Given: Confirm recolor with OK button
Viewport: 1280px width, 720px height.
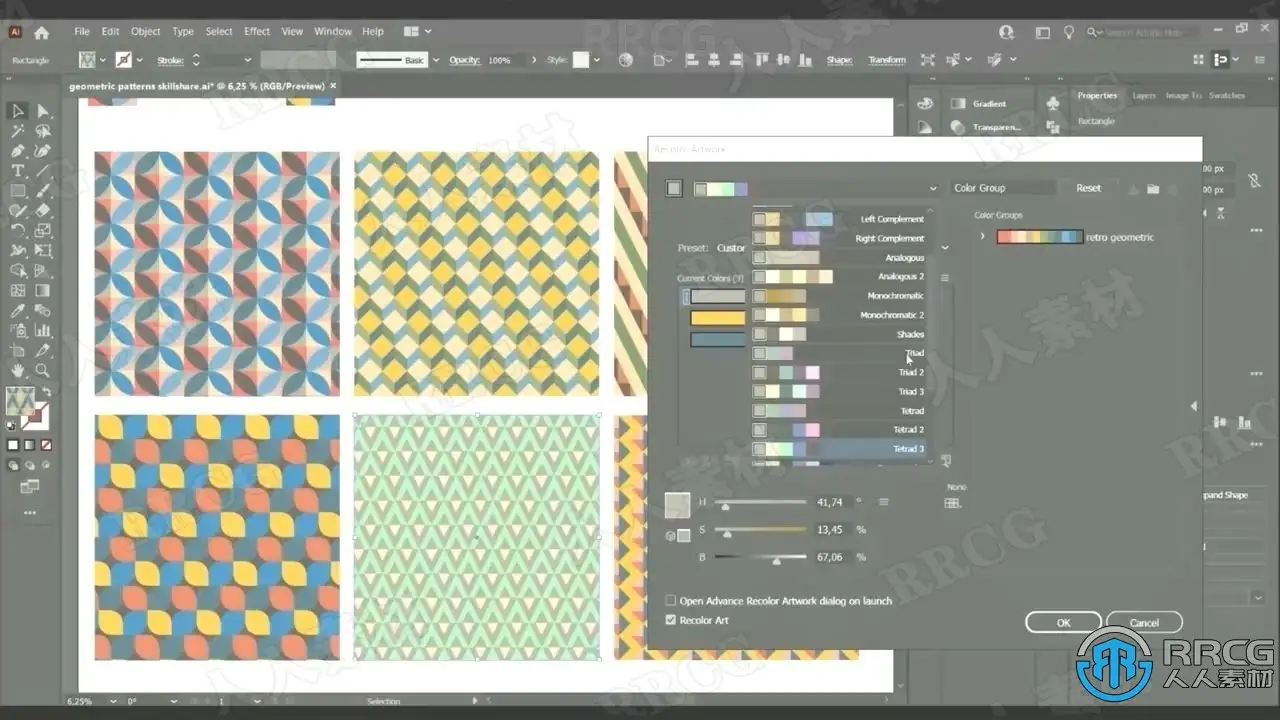Looking at the screenshot, I should (1063, 622).
